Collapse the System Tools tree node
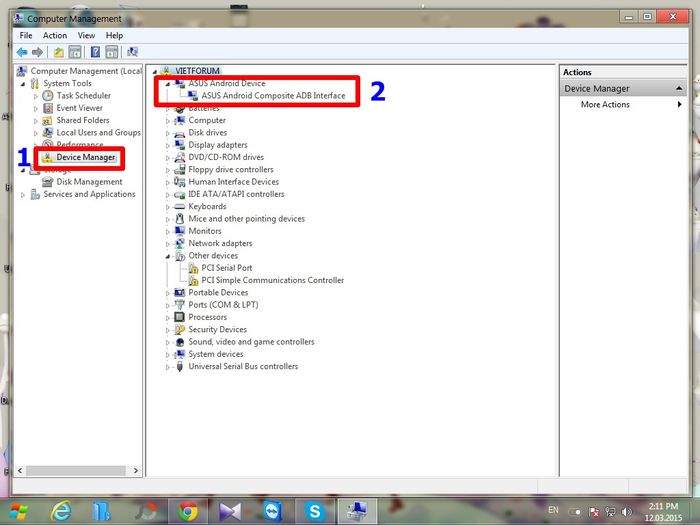The image size is (700, 525). tap(23, 84)
